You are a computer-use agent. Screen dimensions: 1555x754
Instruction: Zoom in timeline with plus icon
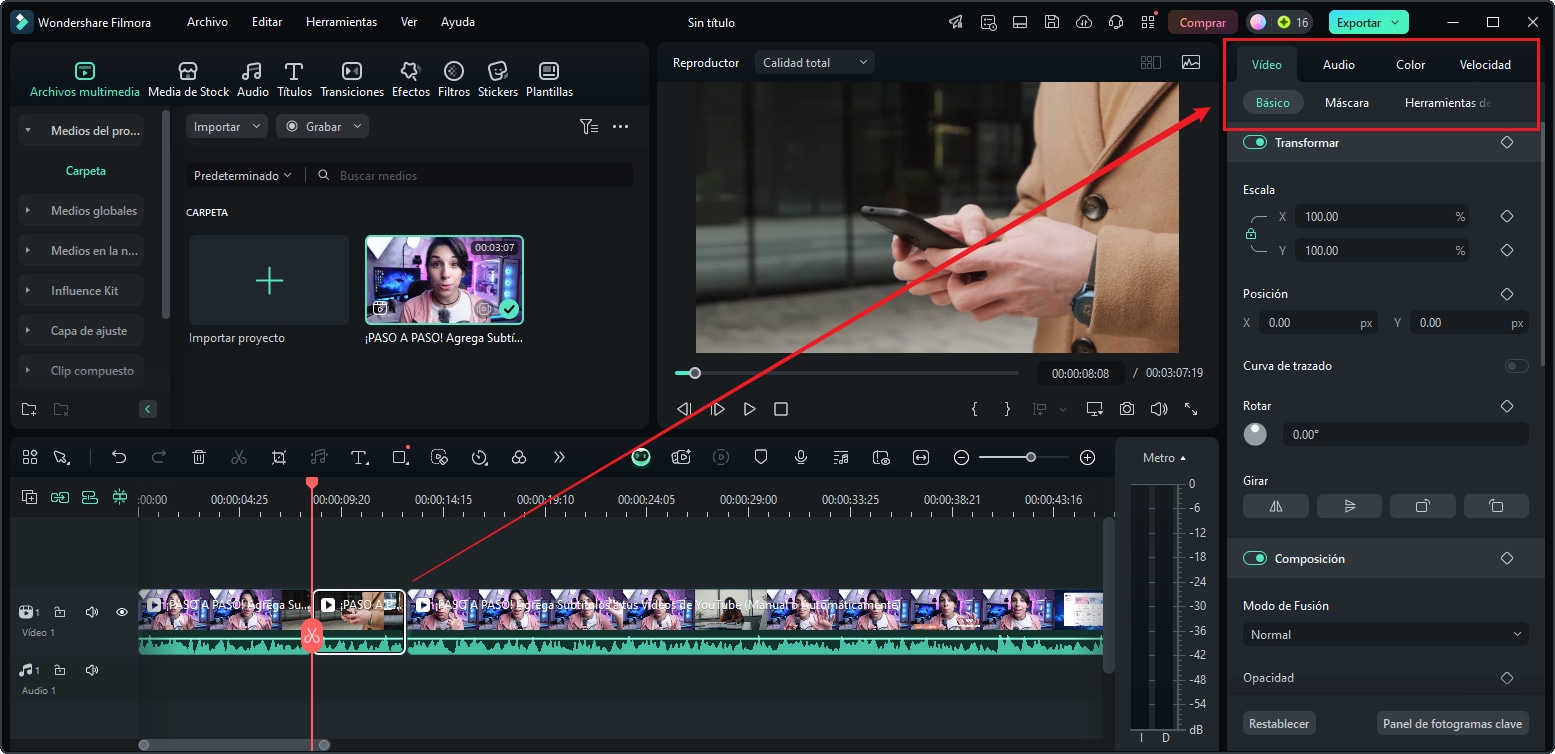pos(1088,457)
